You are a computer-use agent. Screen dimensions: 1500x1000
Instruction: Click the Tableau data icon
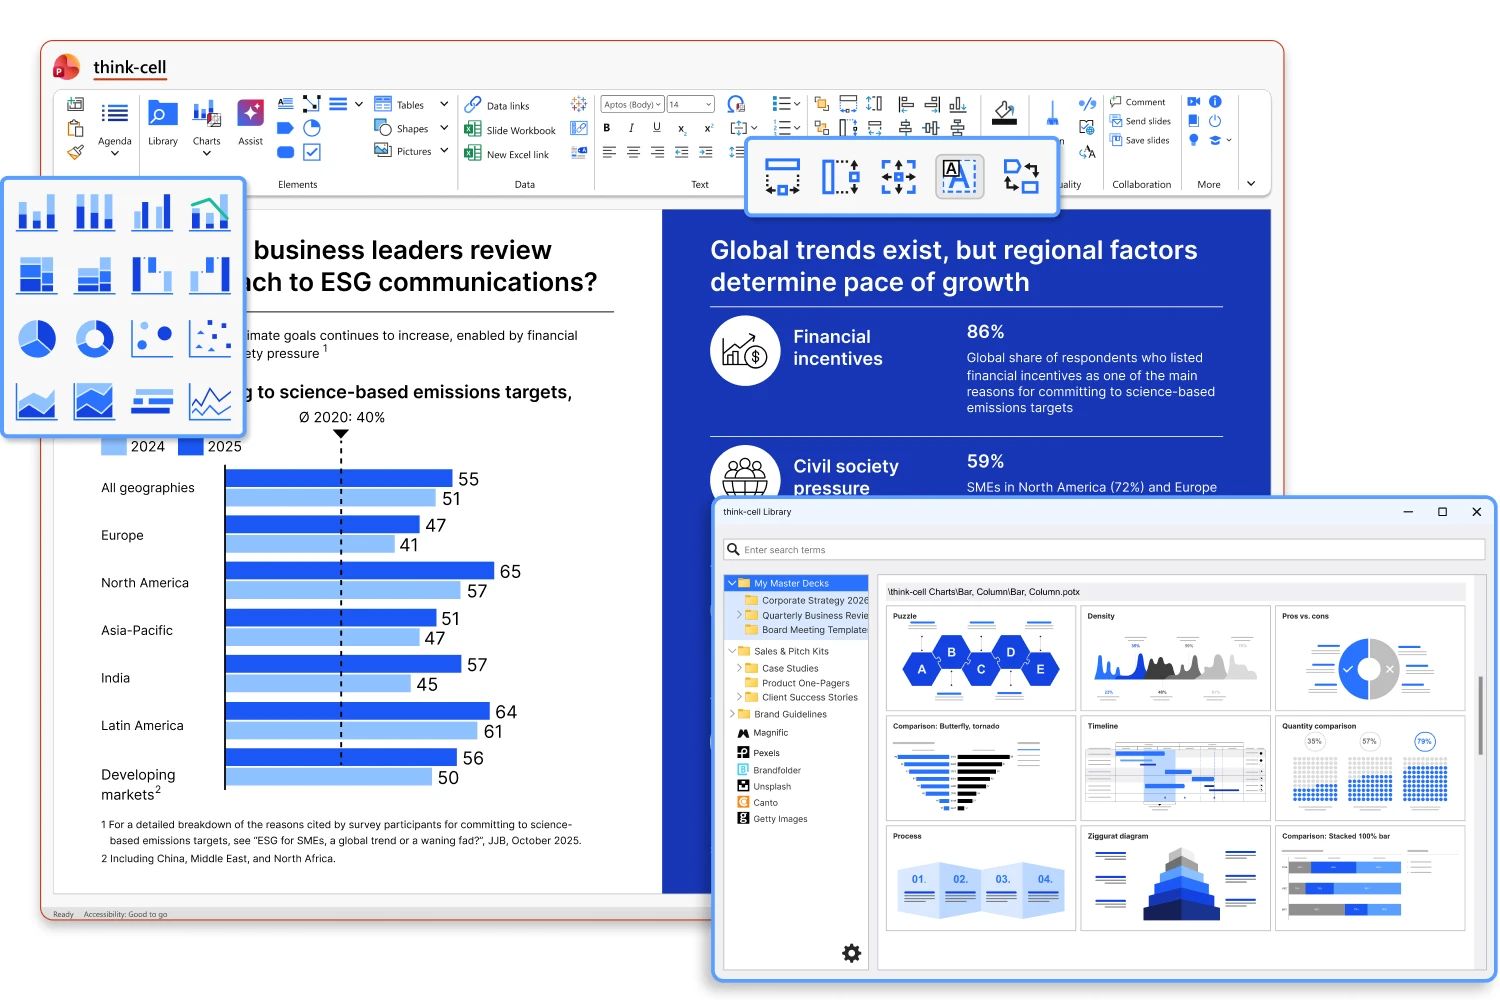coord(579,104)
